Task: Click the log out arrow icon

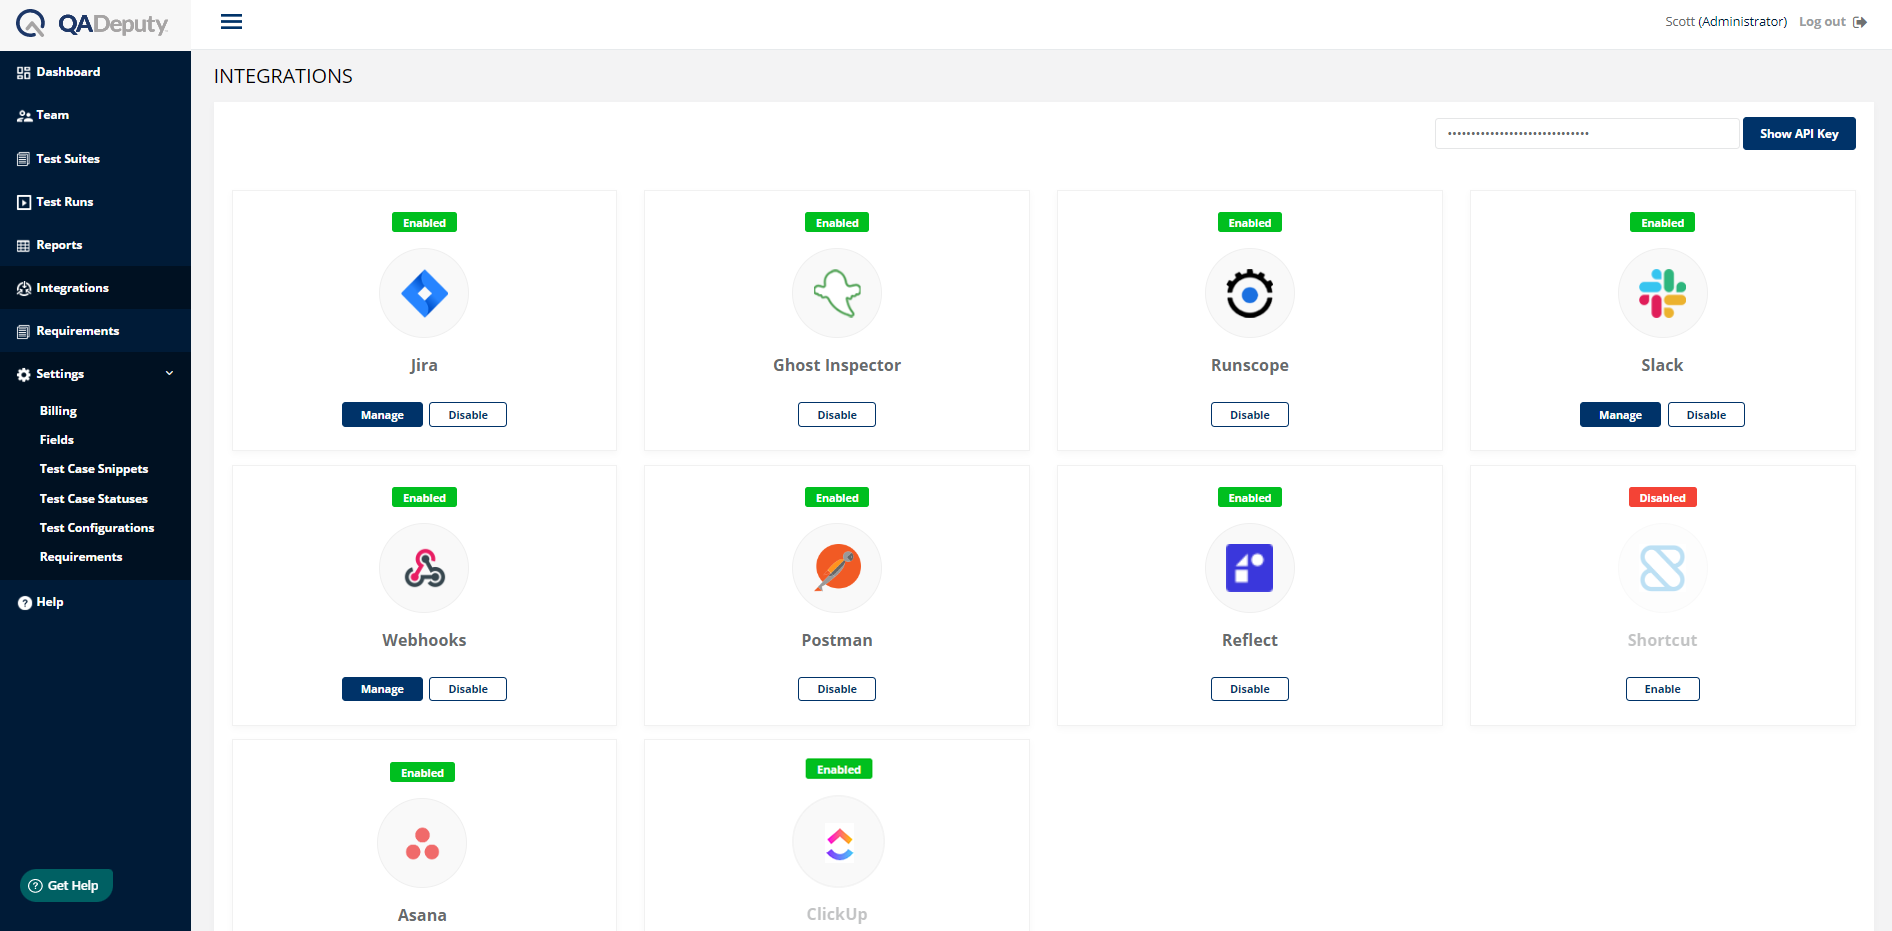Action: point(1860,22)
